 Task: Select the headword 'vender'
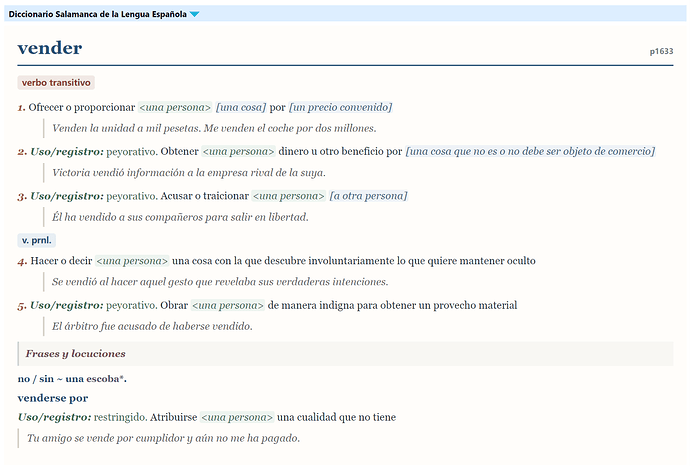[50, 48]
